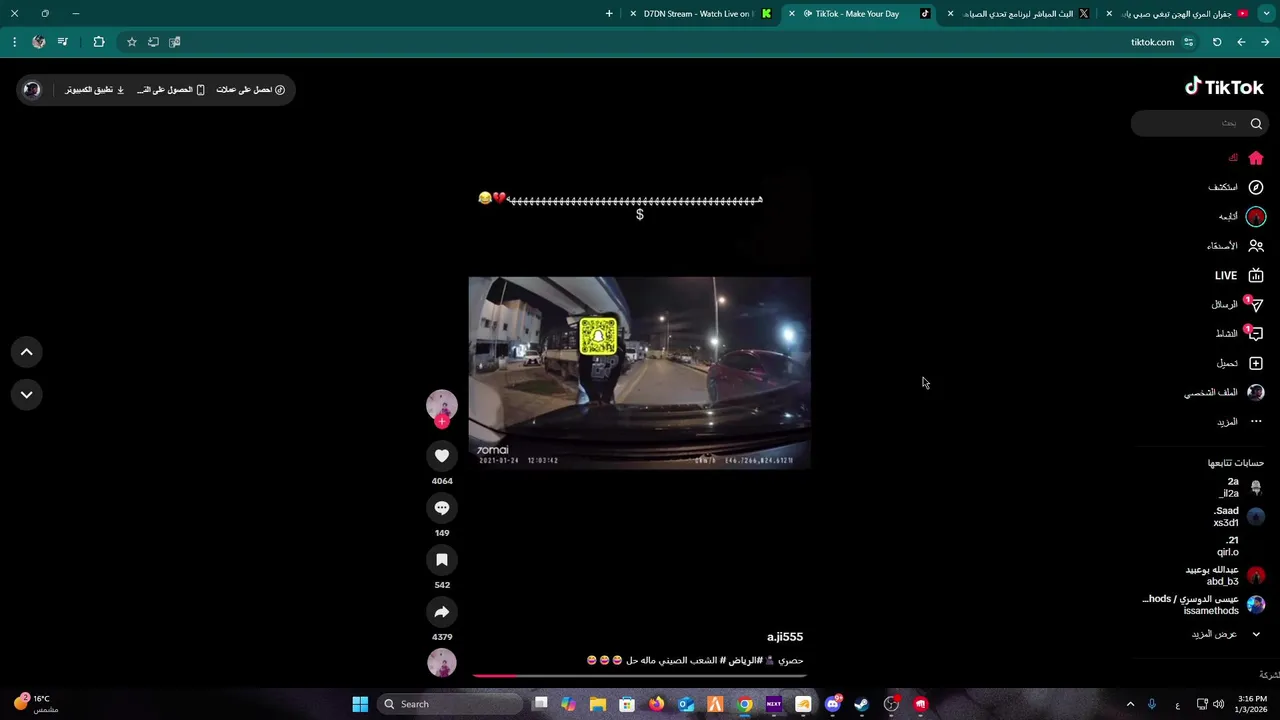This screenshot has width=1280, height=720.
Task: Switch to the X live broadcast tab
Action: [1018, 14]
